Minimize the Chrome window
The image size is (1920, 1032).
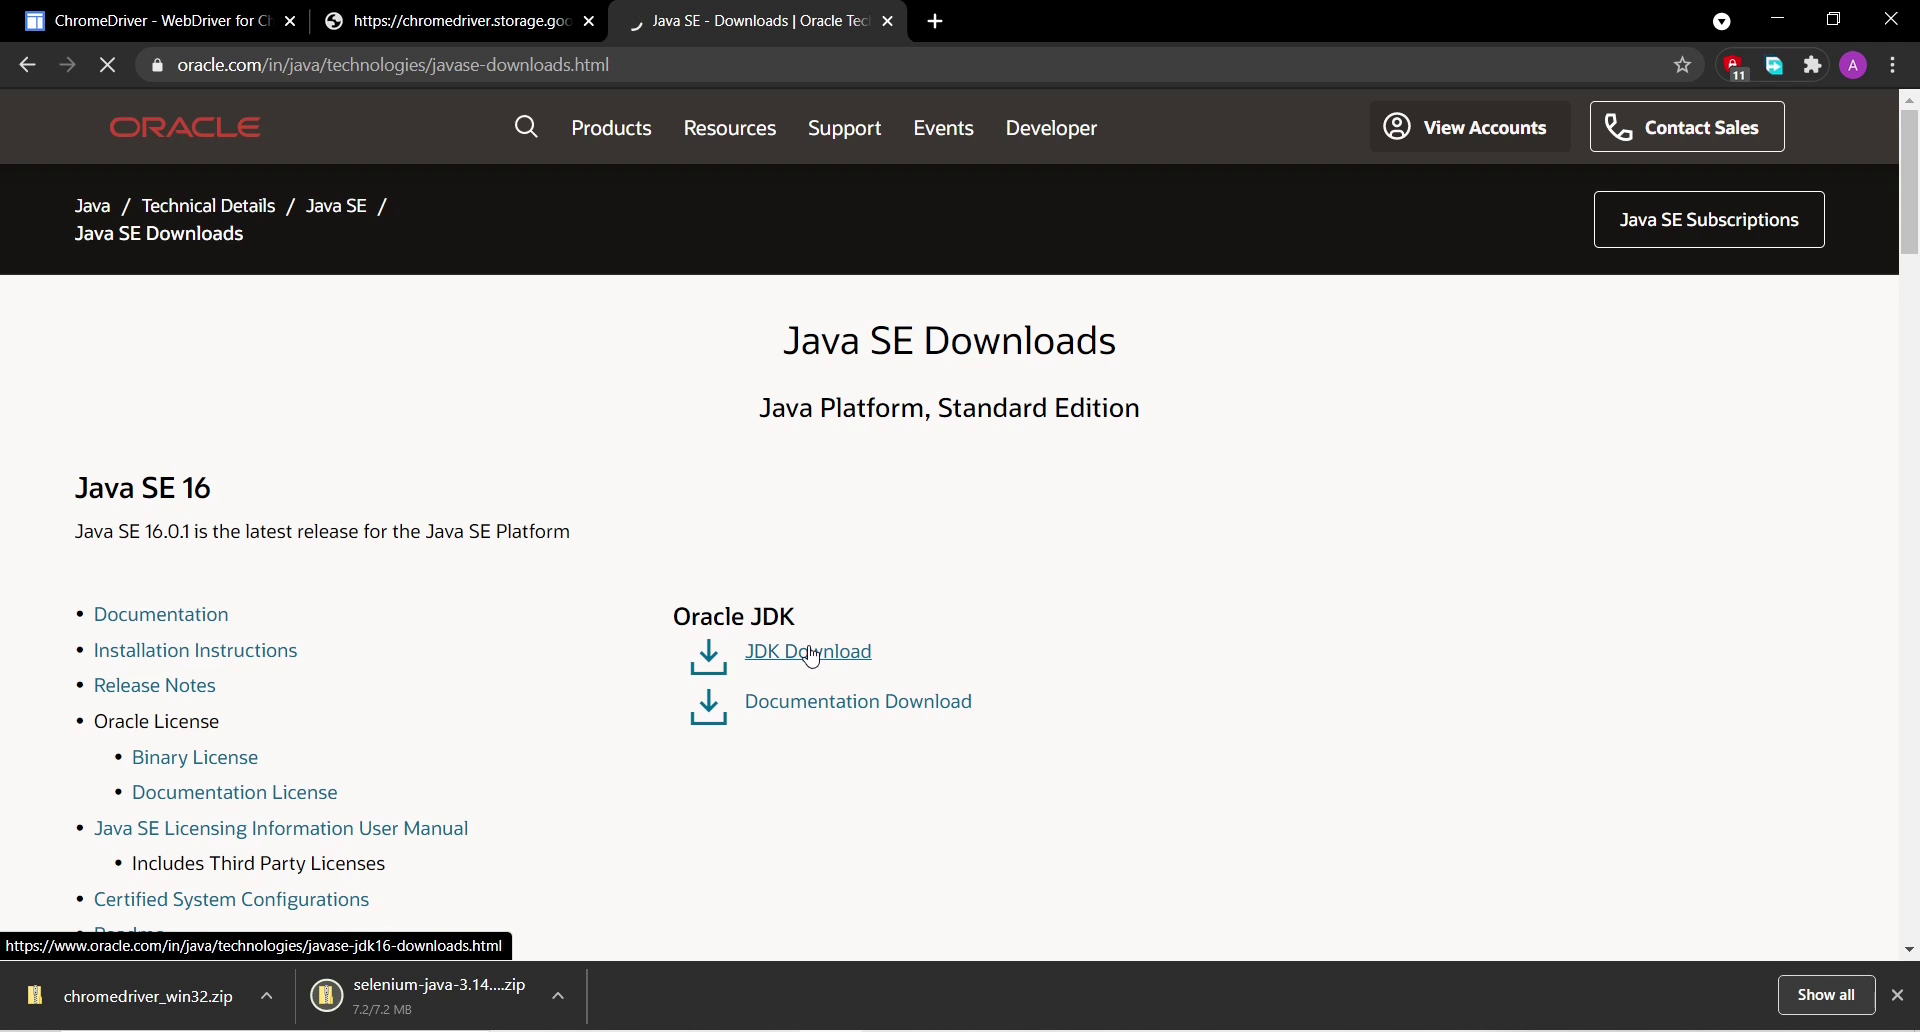(1778, 19)
